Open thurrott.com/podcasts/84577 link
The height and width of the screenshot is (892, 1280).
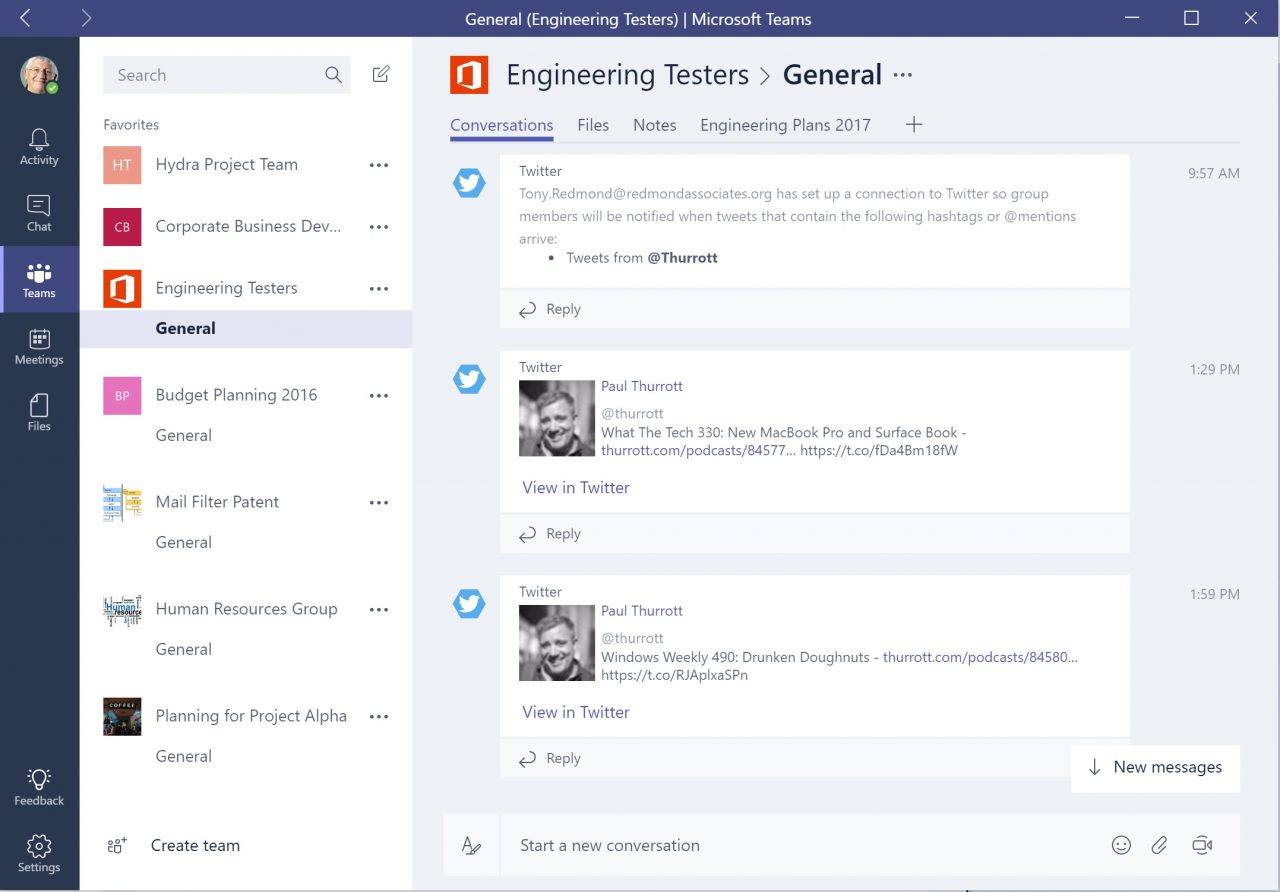click(698, 451)
